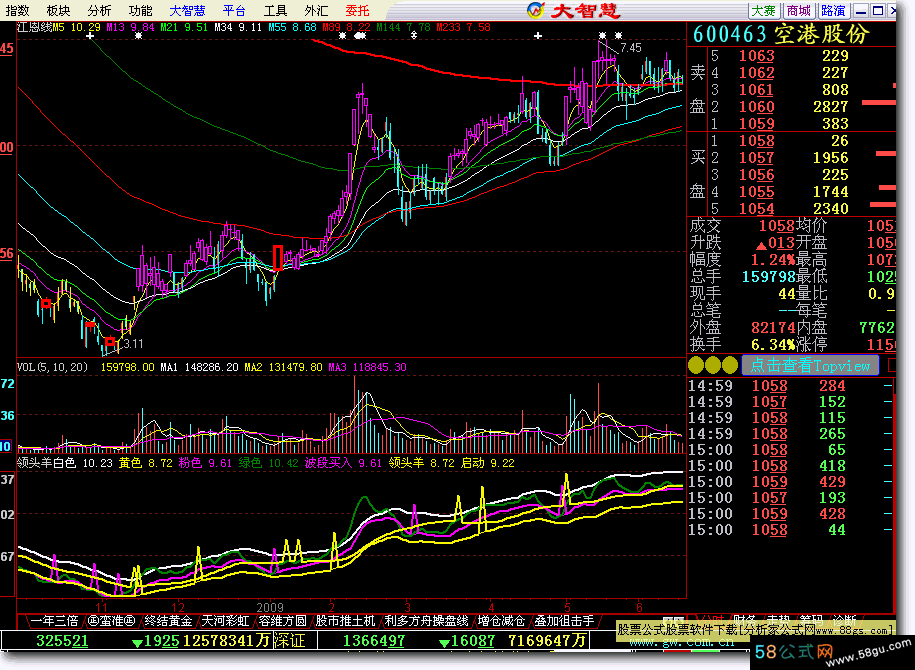Click the leftmost red square signal on chart

click(x=46, y=303)
